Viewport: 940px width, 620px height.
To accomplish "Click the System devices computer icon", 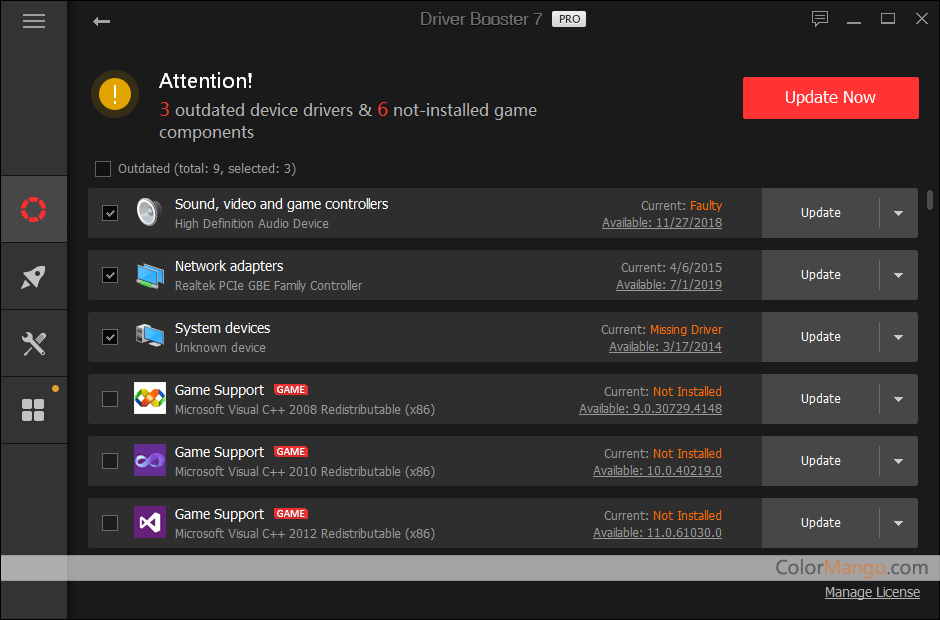I will point(149,336).
